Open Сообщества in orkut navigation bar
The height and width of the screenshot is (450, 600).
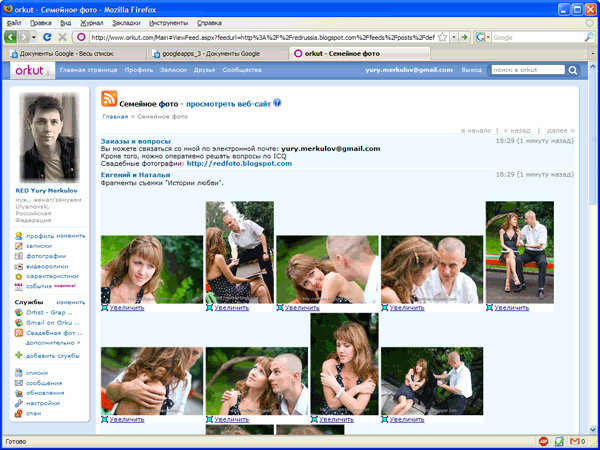coord(242,70)
